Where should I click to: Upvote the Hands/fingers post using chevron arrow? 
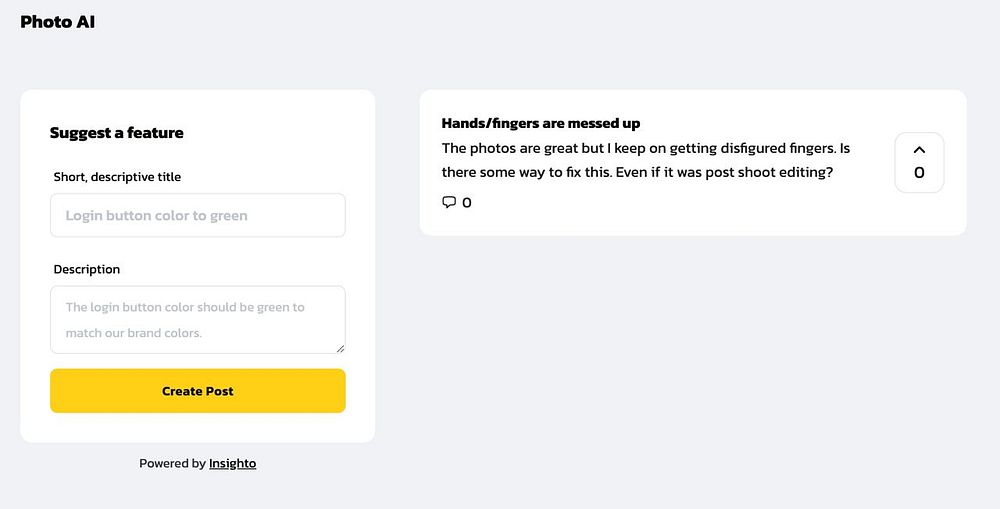coord(919,150)
